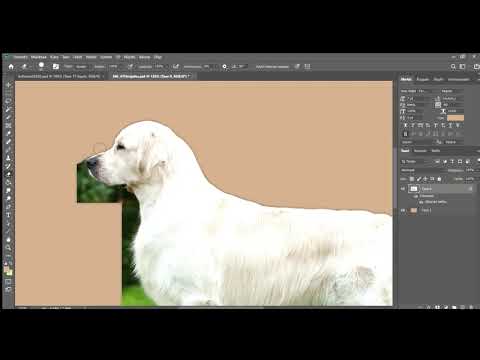The height and width of the screenshot is (360, 480).
Task: Lock transparent pixels of the layer
Action: click(x=412, y=179)
